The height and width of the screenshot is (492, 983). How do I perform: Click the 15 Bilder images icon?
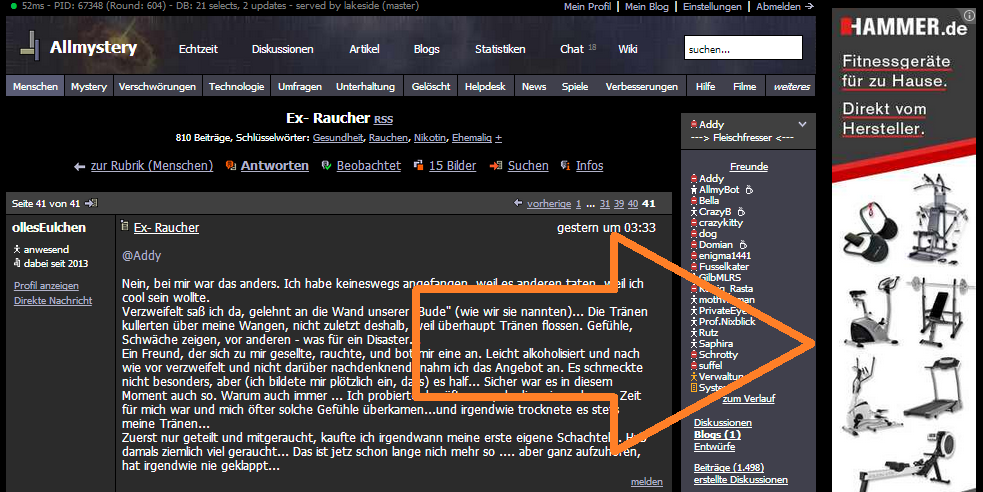coord(419,166)
